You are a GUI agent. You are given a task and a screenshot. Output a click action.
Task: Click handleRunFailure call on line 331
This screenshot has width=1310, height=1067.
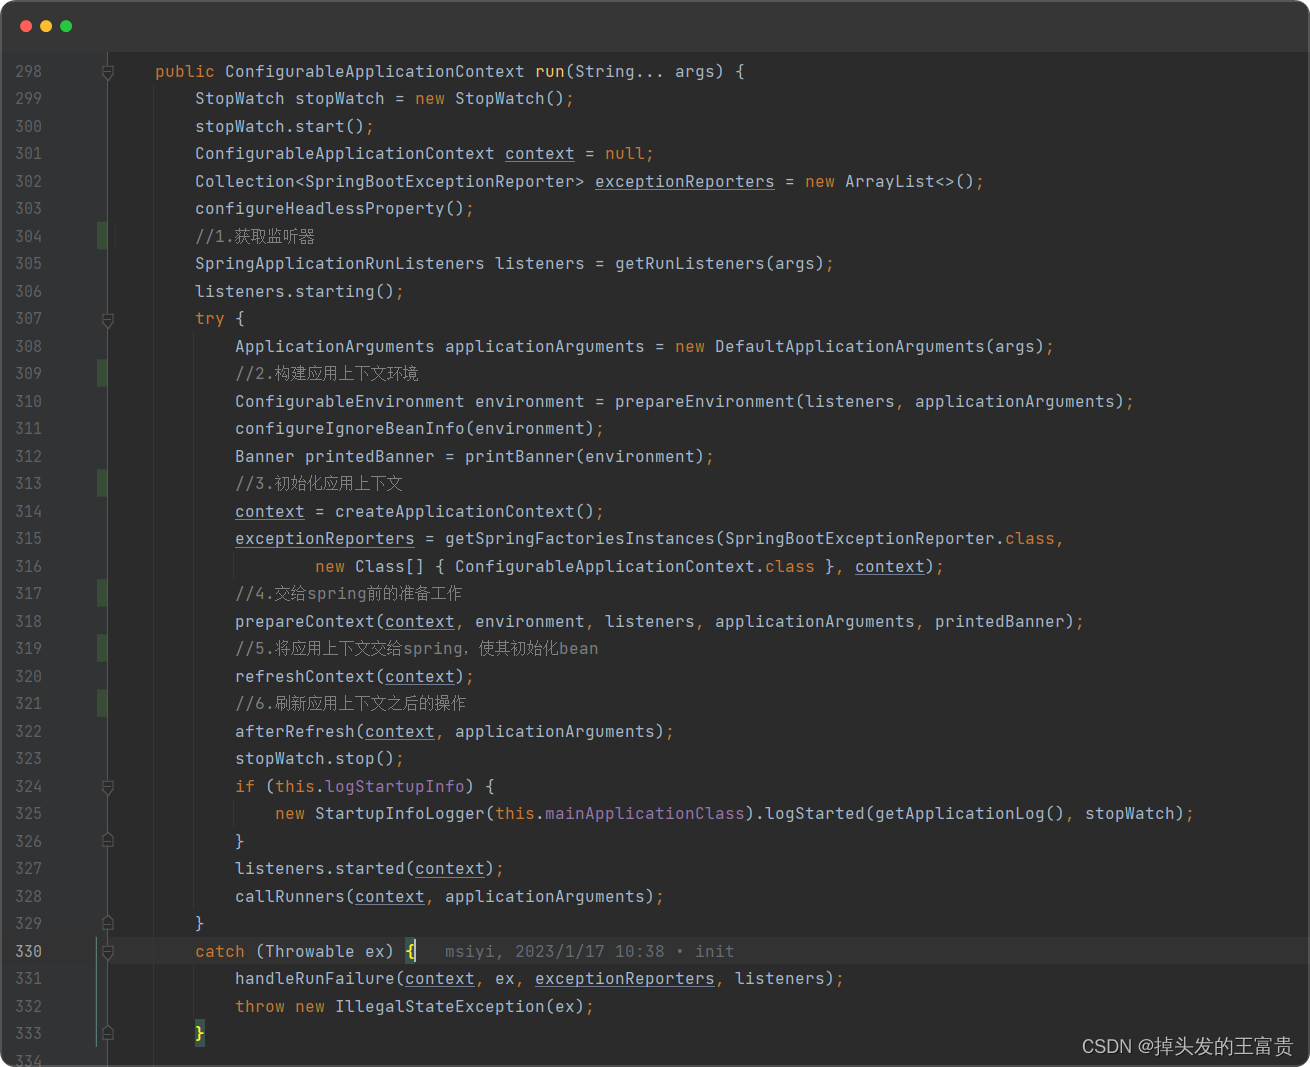(x=315, y=979)
